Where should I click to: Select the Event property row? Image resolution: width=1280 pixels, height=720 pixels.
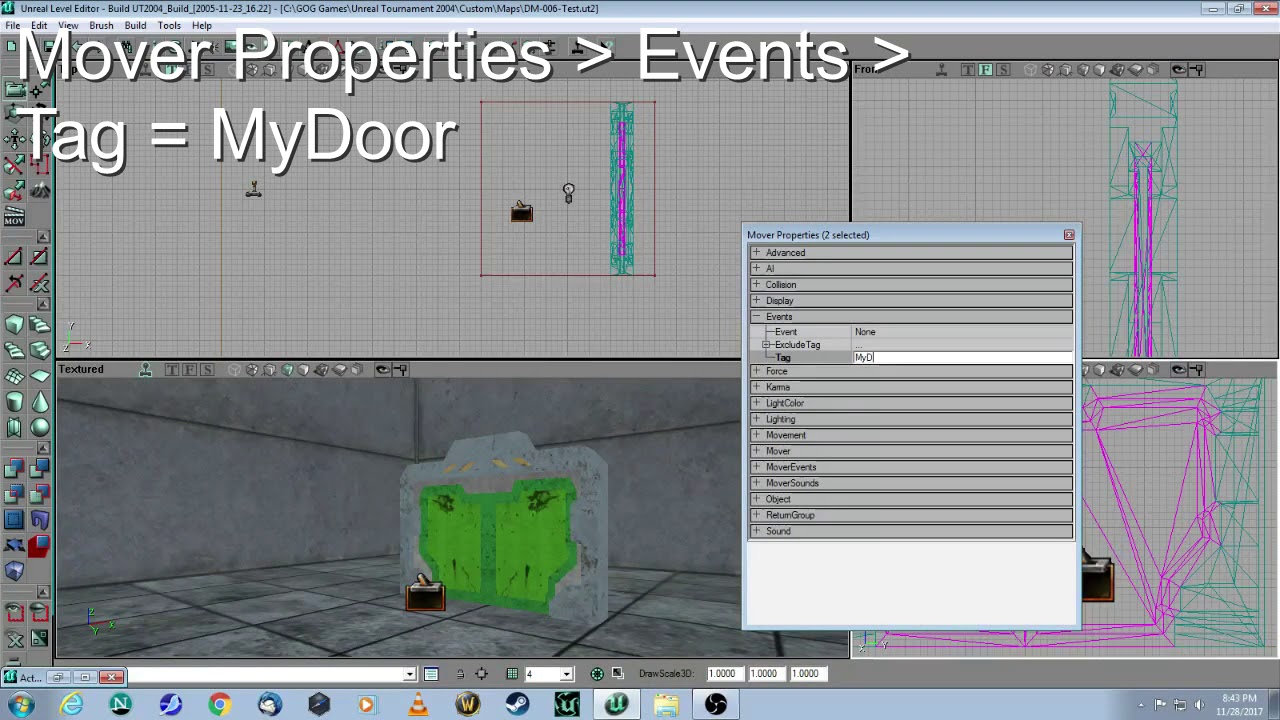click(x=911, y=332)
